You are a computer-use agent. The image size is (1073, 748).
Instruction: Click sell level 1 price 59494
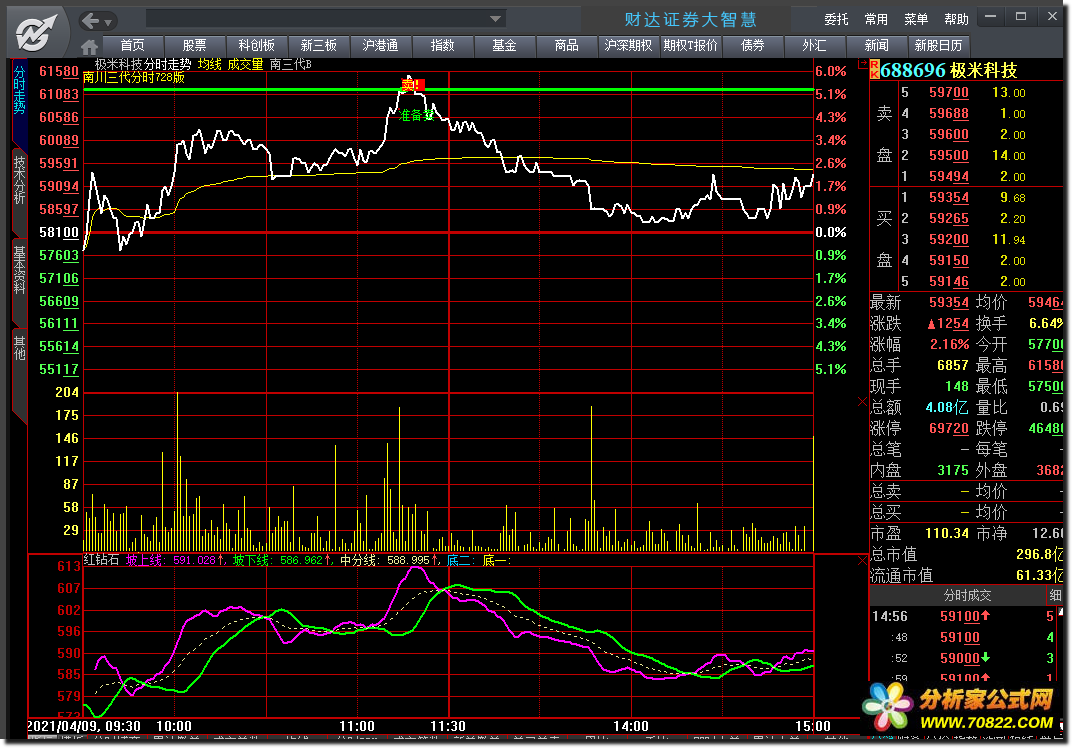(948, 177)
